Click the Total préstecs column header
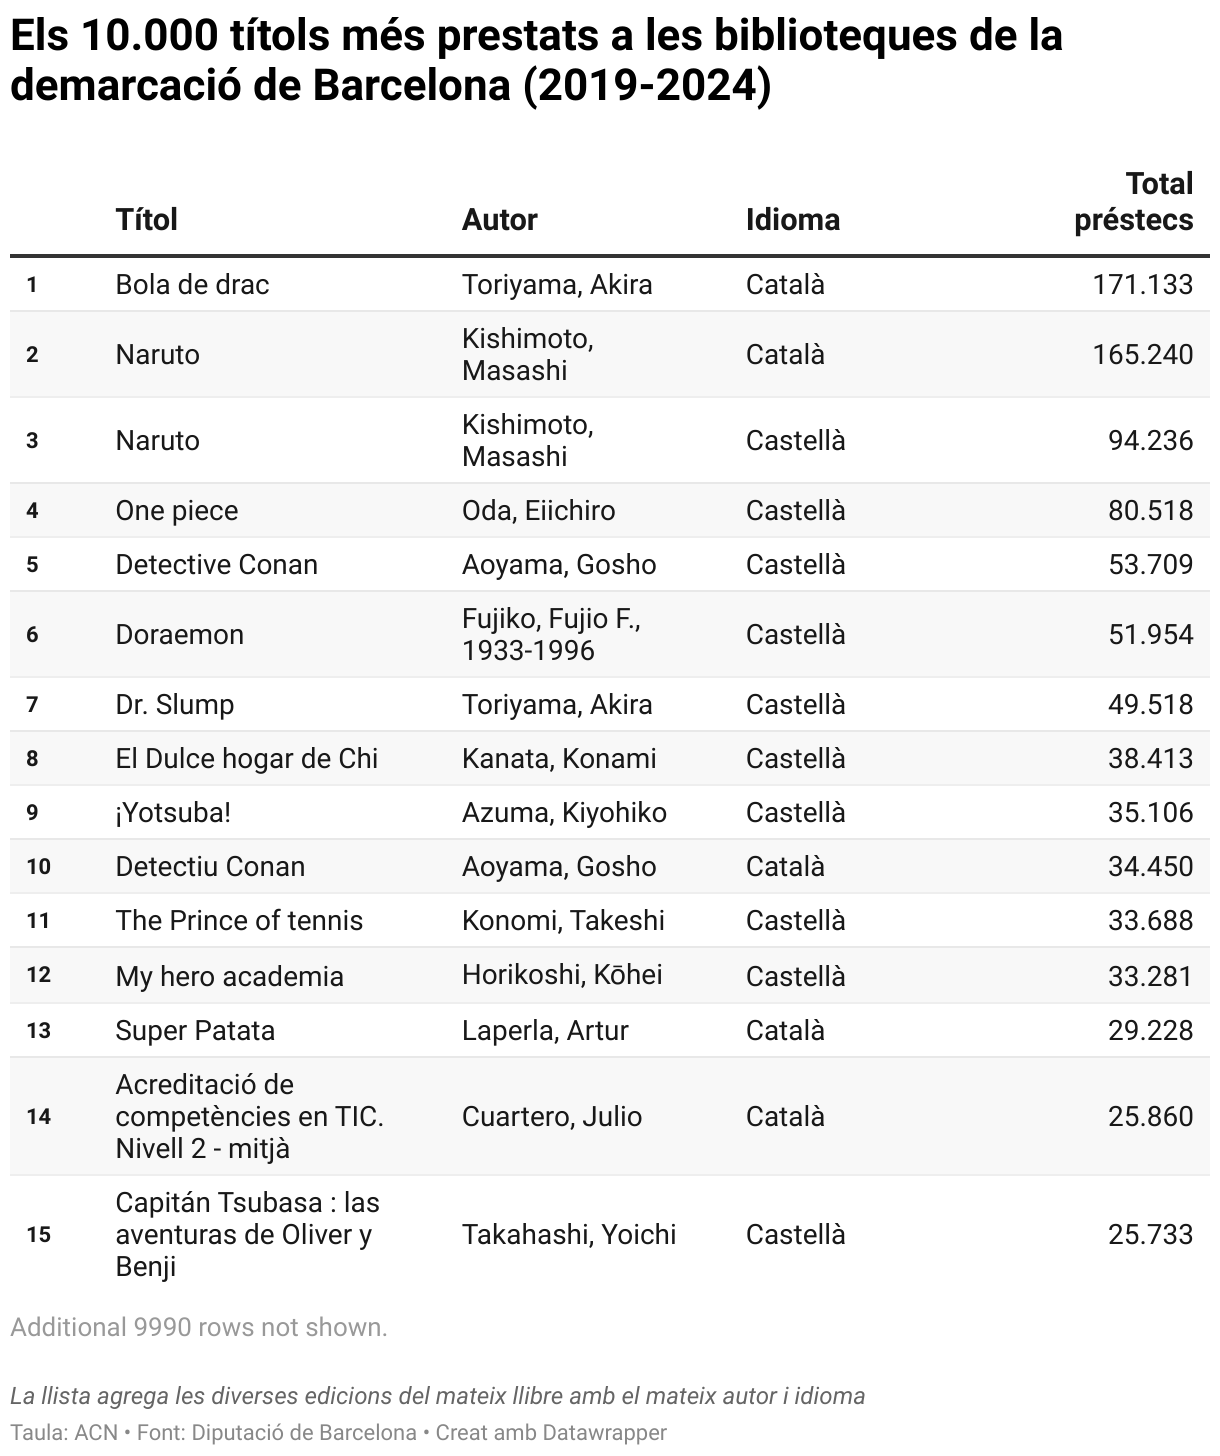1220x1456 pixels. point(1133,202)
